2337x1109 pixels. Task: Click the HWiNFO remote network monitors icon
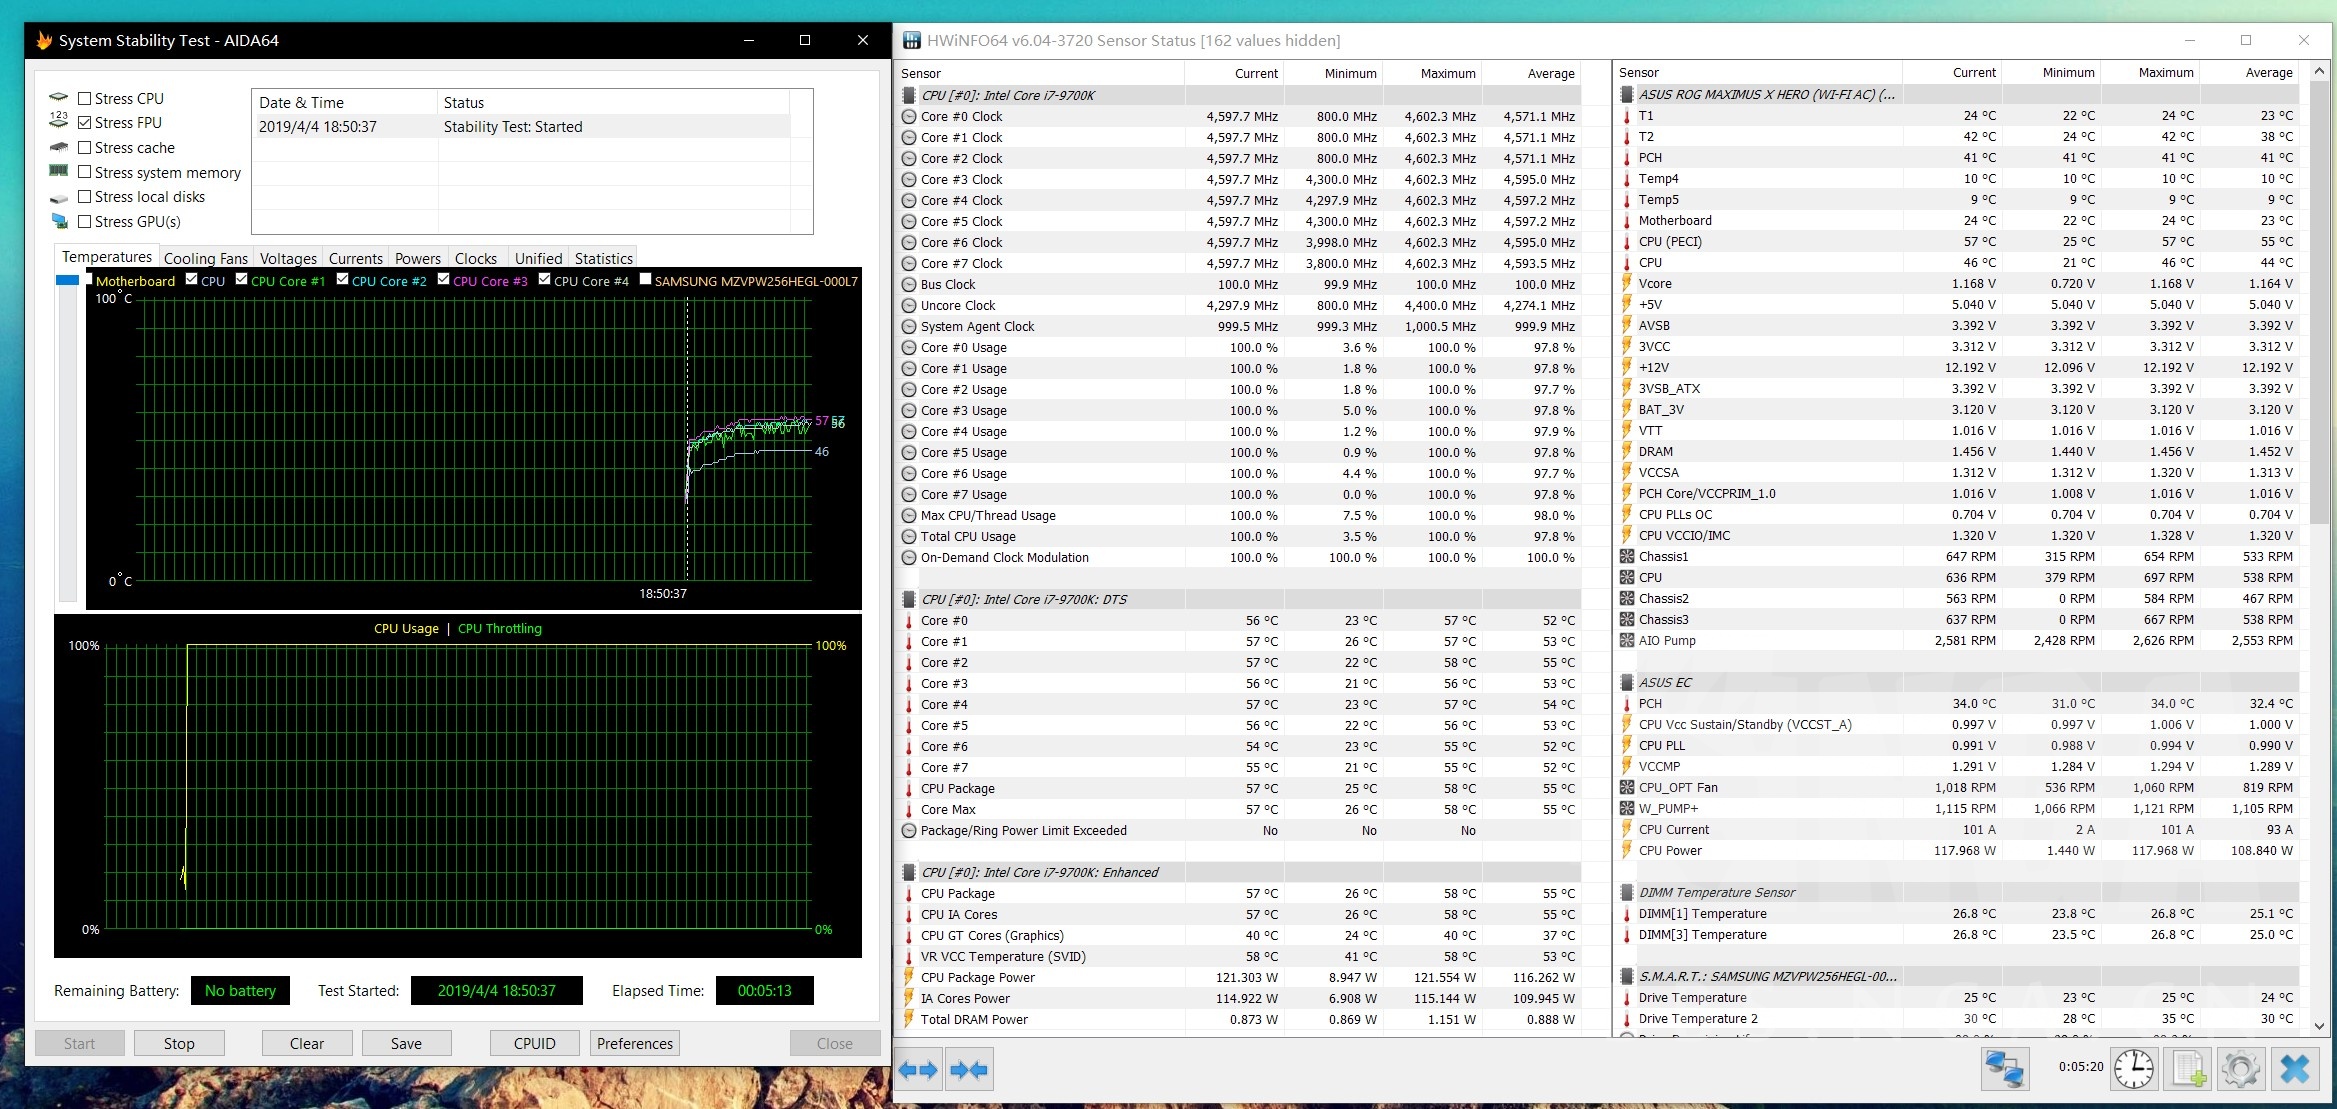pyautogui.click(x=2004, y=1069)
